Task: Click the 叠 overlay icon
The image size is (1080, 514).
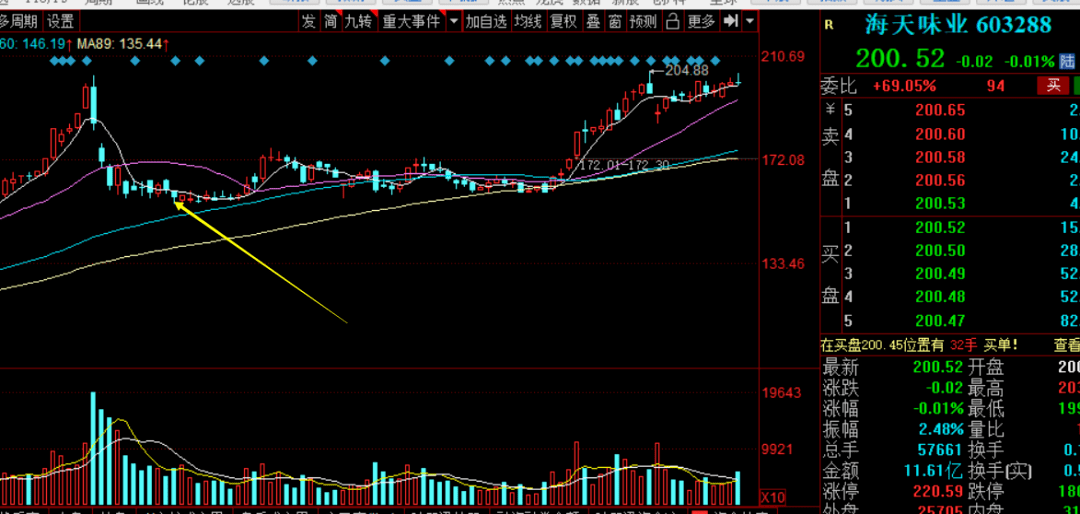Action: coord(593,21)
